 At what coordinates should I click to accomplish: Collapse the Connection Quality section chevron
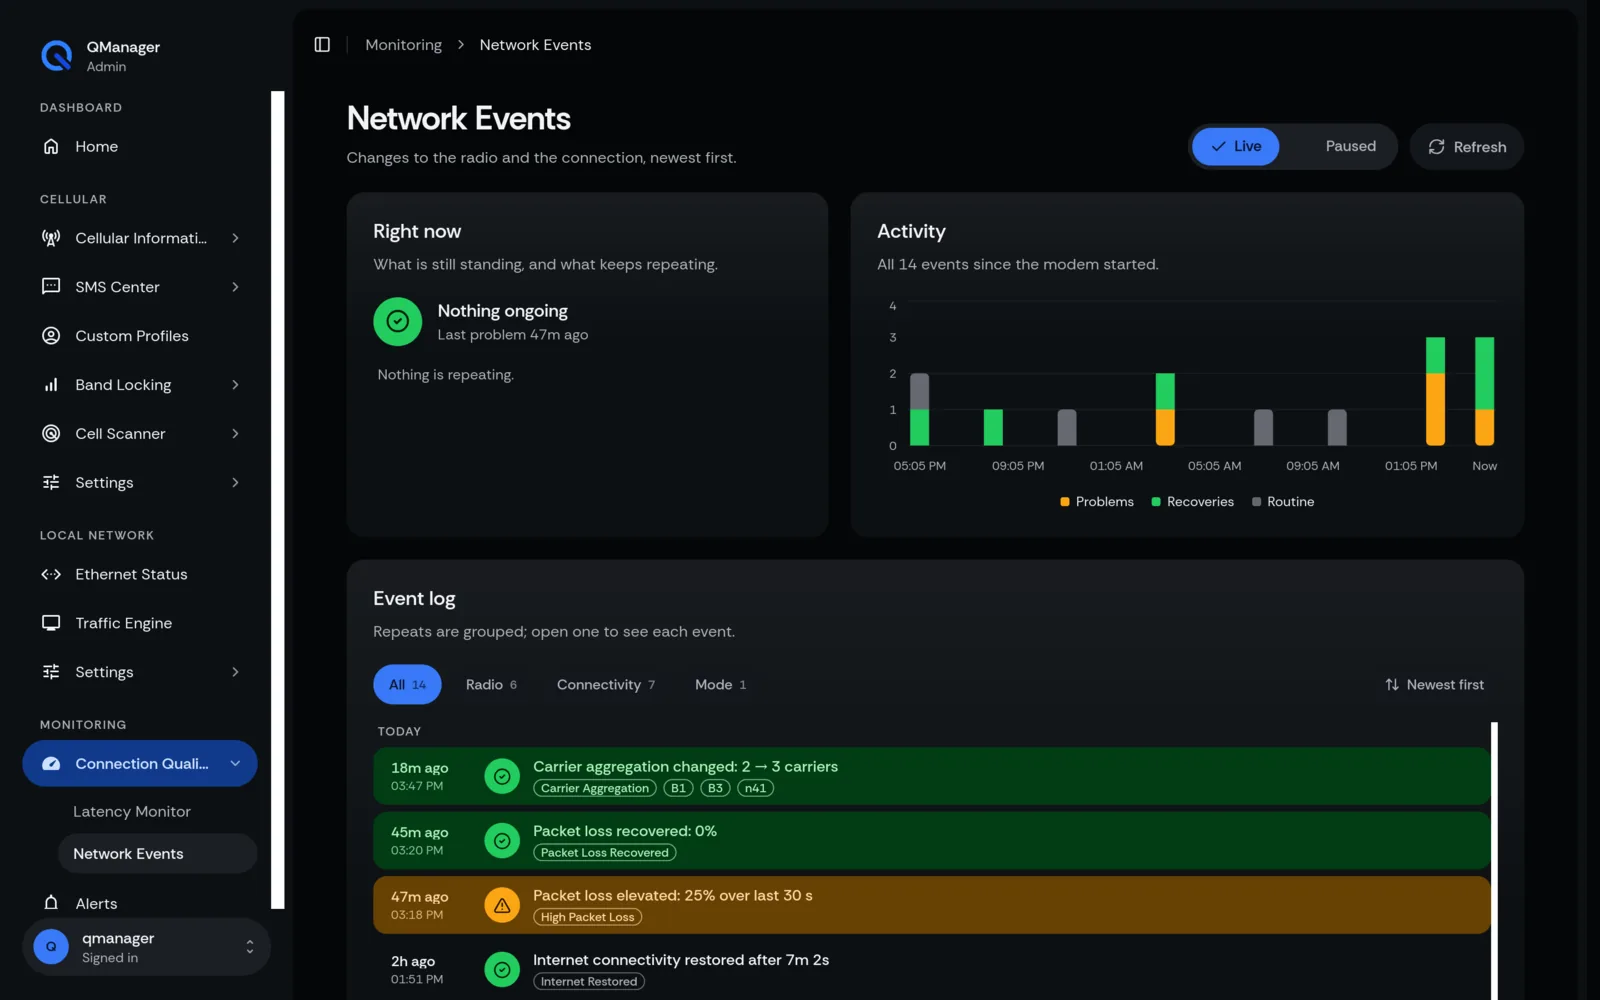click(x=236, y=764)
